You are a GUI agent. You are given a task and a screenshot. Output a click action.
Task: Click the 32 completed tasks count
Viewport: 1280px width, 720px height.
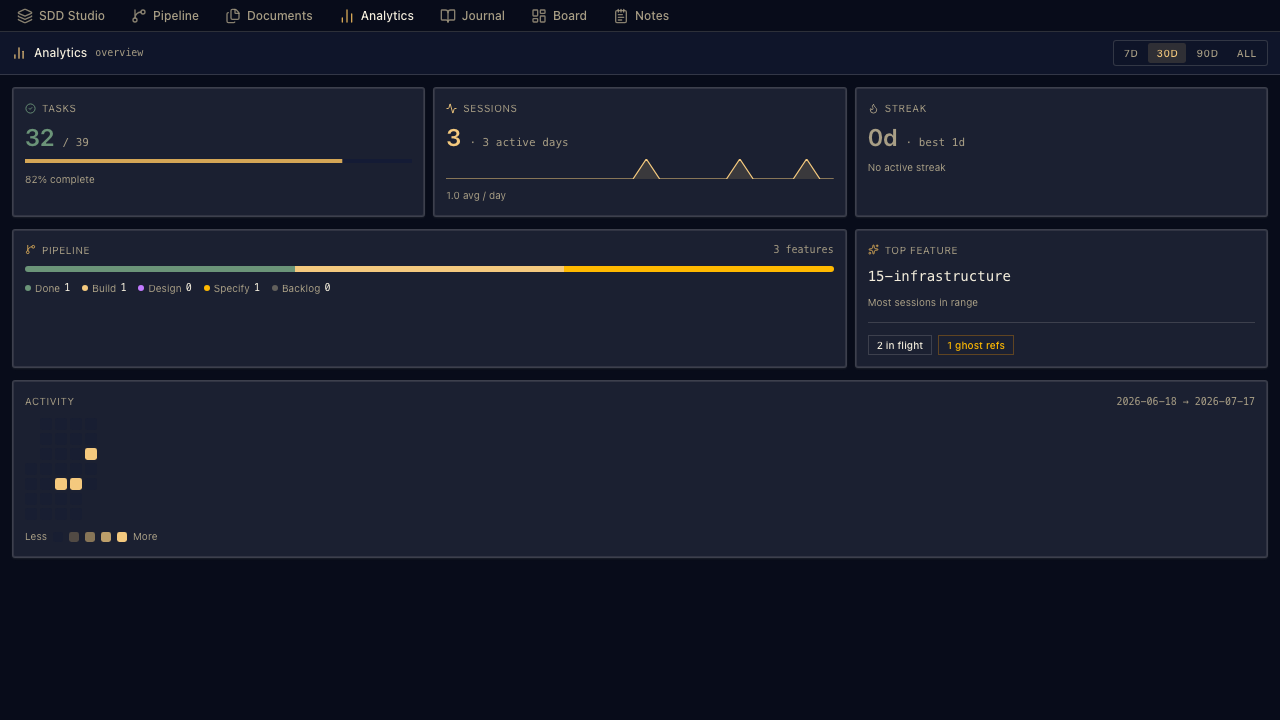point(40,138)
